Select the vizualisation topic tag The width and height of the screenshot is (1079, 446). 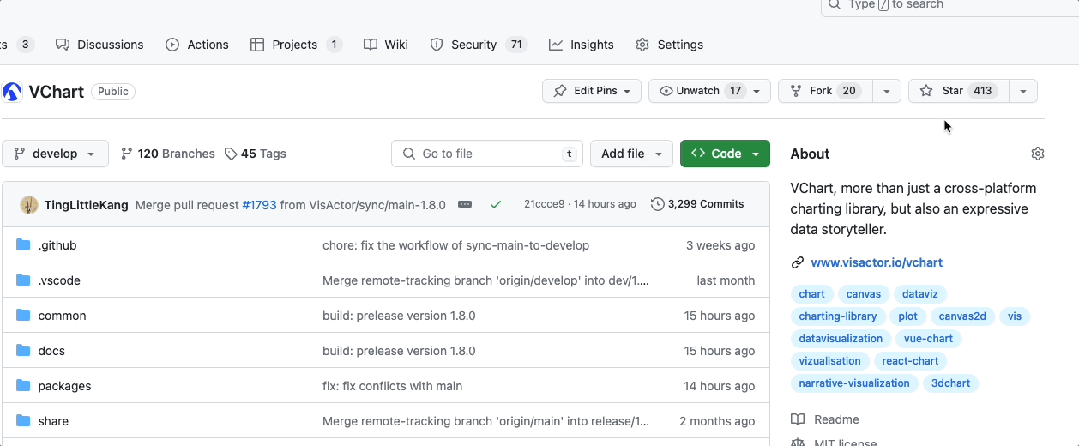(829, 361)
